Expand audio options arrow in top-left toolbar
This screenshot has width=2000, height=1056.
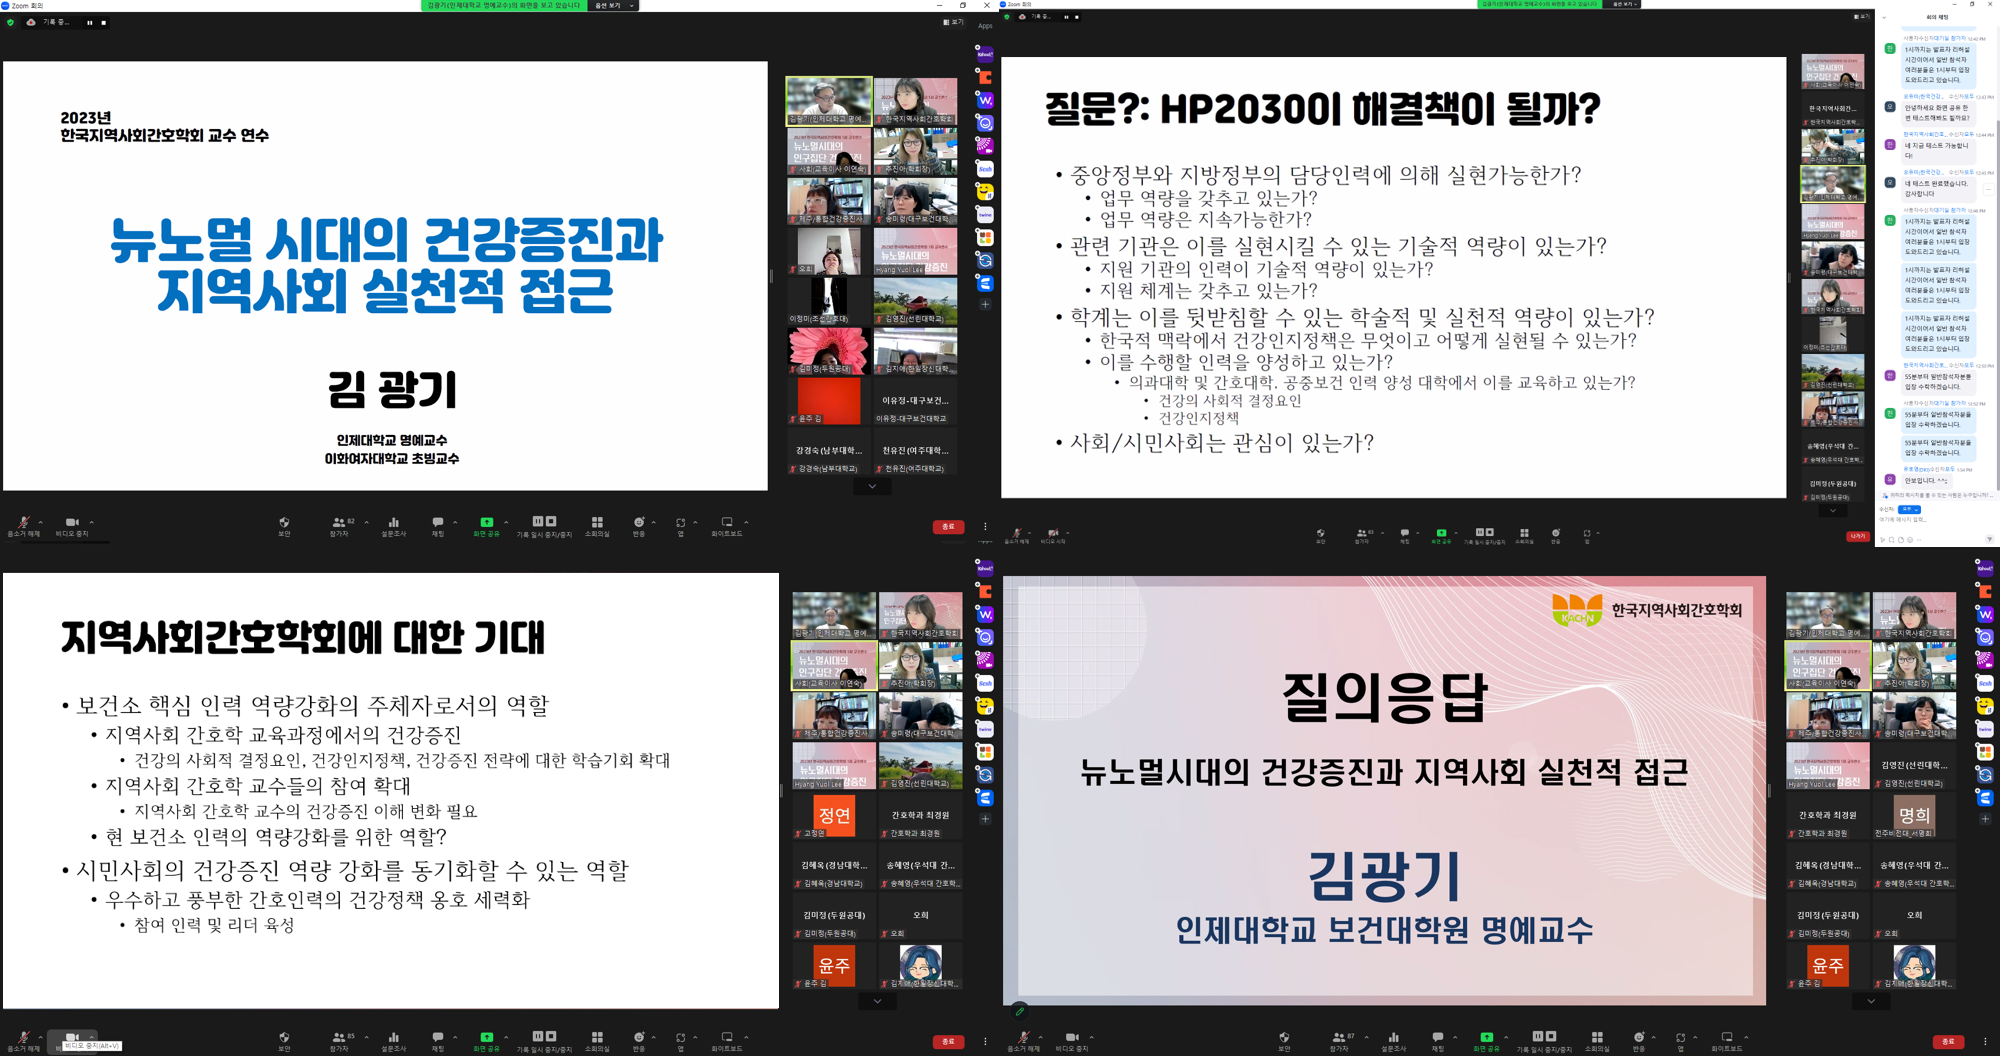coord(41,522)
